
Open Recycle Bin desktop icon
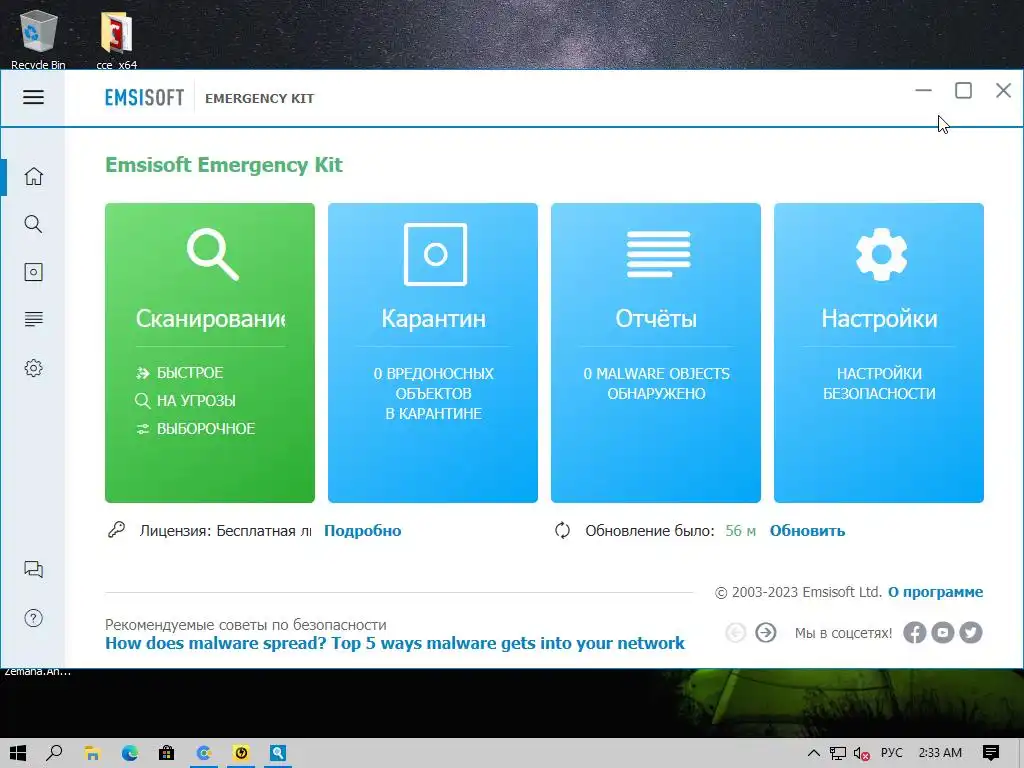38,39
